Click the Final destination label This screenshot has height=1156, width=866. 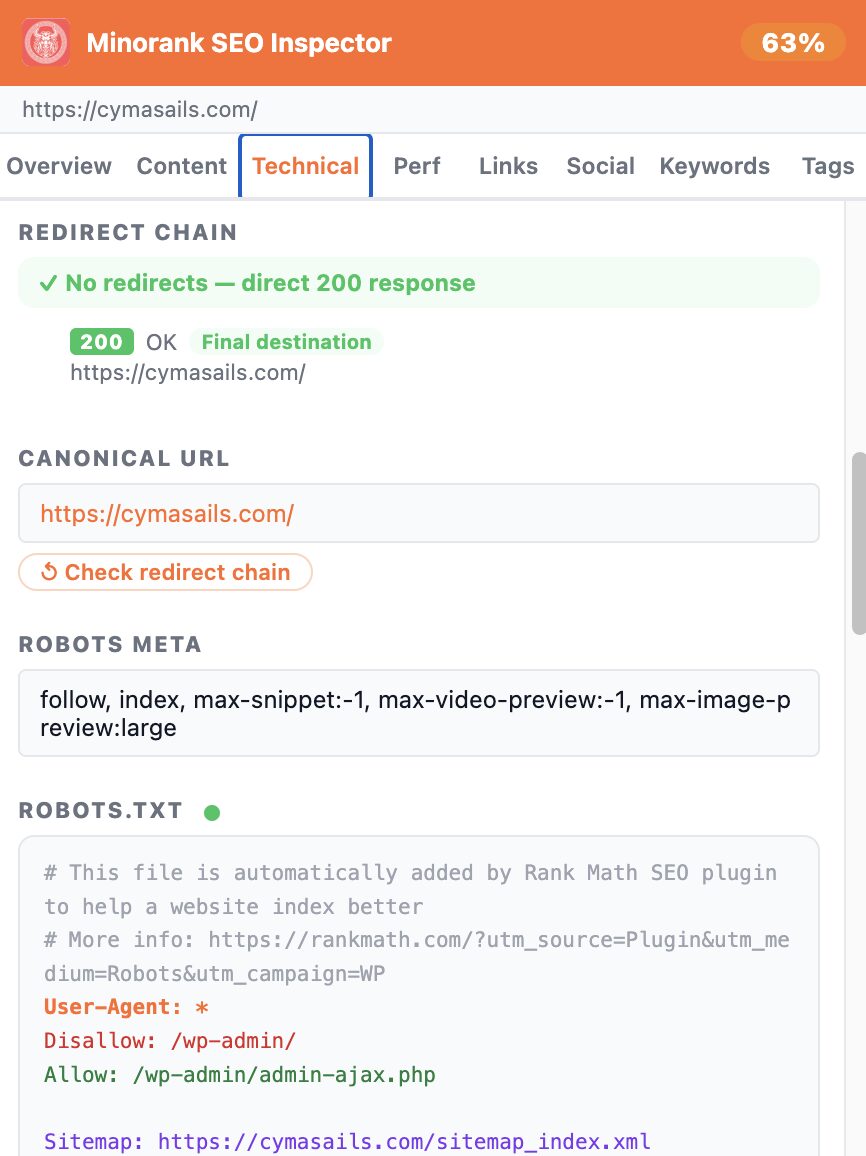286,341
